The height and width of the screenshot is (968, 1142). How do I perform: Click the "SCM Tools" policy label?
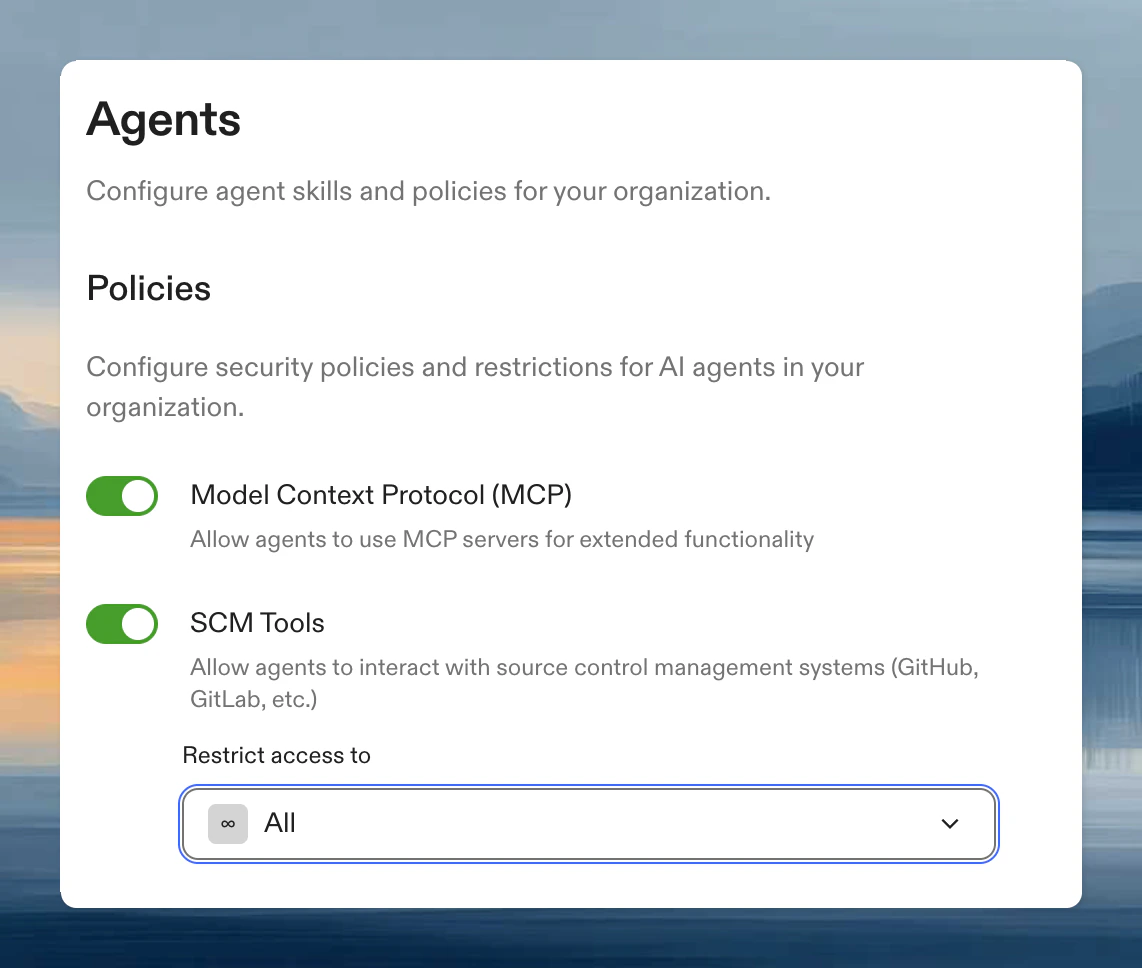point(257,623)
